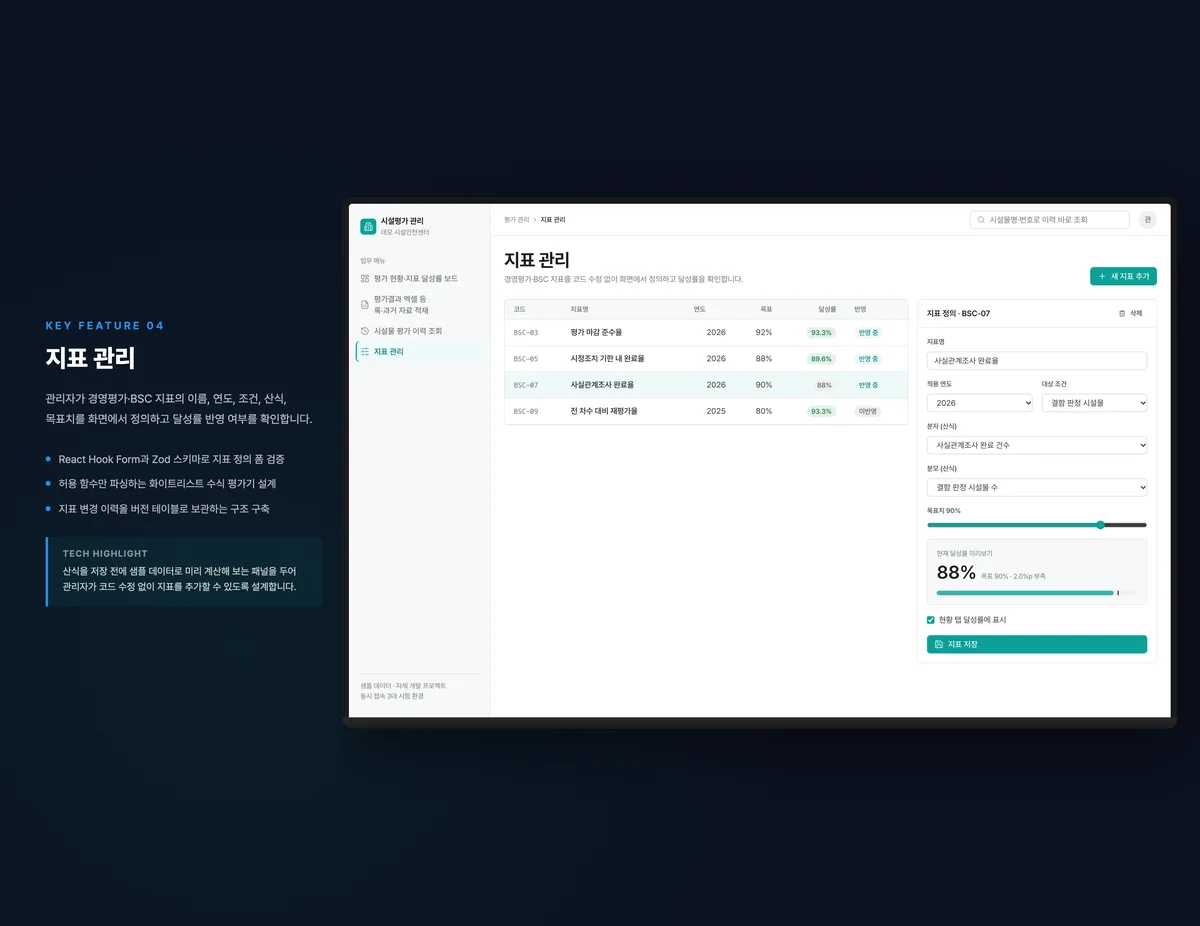Click the save disk icon on 지표 저장
The height and width of the screenshot is (926, 1200).
(x=939, y=645)
